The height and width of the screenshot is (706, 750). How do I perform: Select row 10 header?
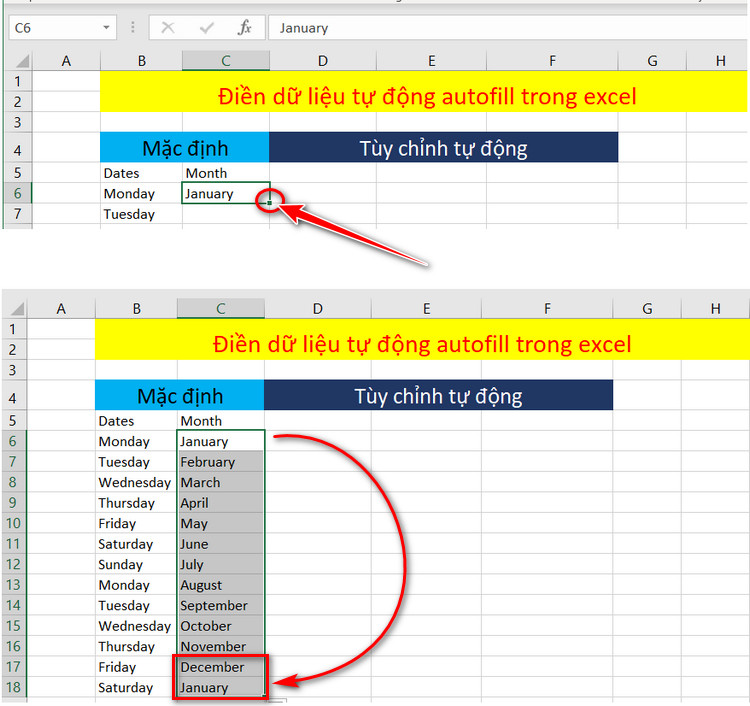(13, 523)
